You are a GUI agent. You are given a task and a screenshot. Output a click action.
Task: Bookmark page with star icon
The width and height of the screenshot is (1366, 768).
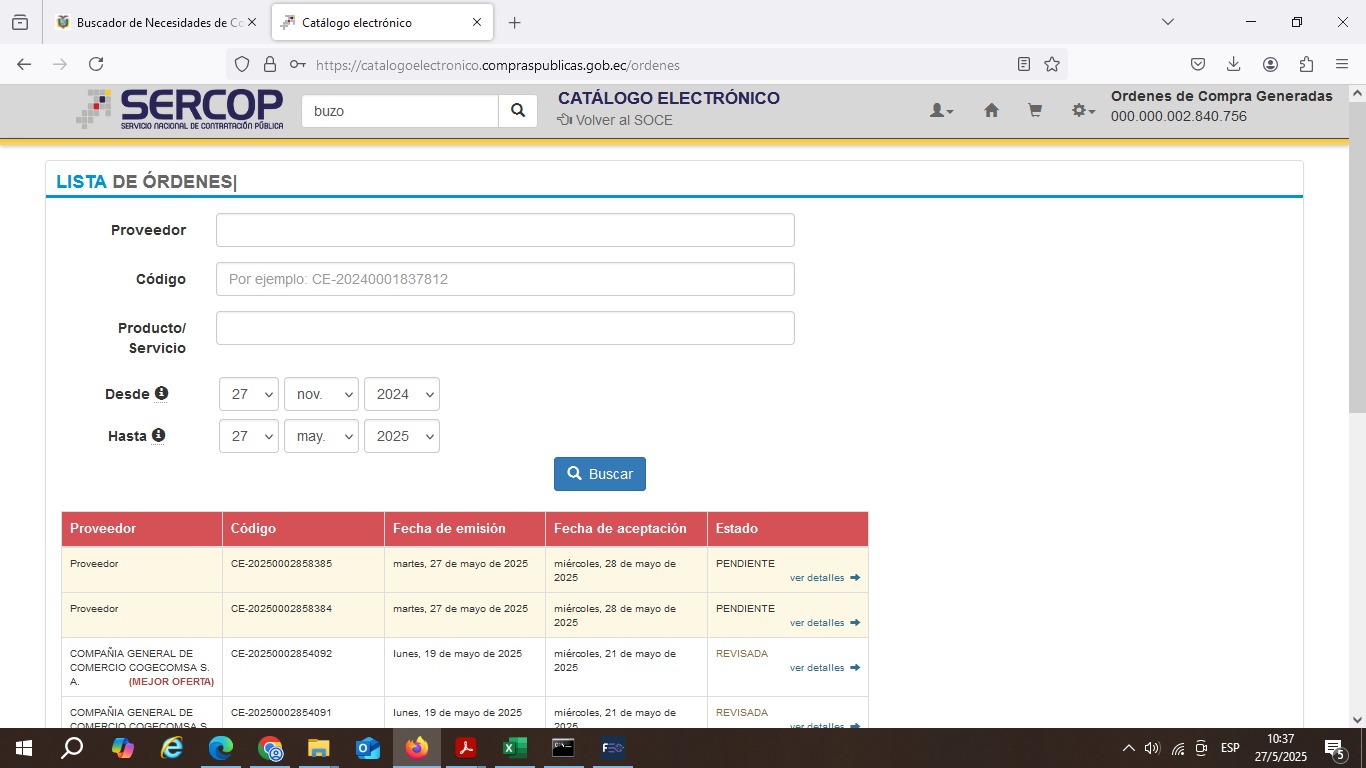[x=1052, y=64]
